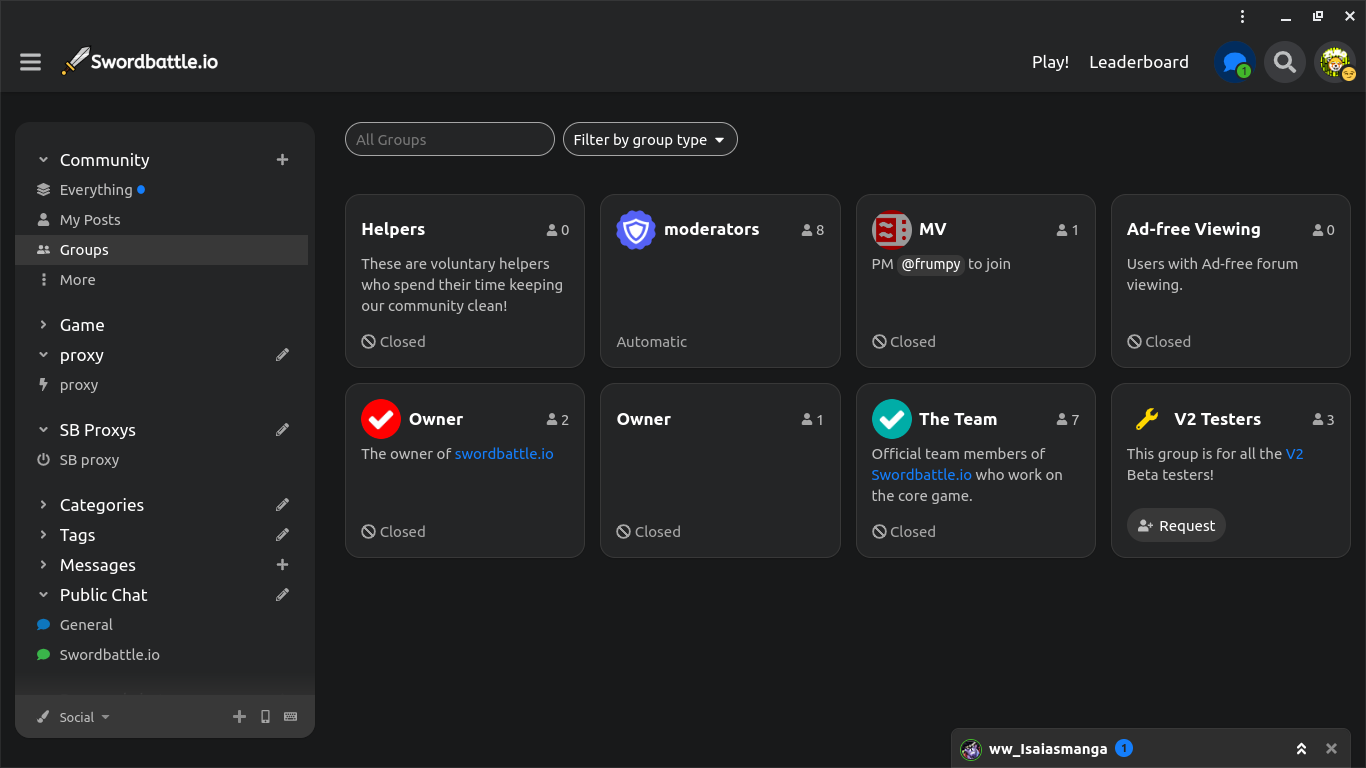Open swordbattle.io link in Owner card
The image size is (1366, 768).
504,454
